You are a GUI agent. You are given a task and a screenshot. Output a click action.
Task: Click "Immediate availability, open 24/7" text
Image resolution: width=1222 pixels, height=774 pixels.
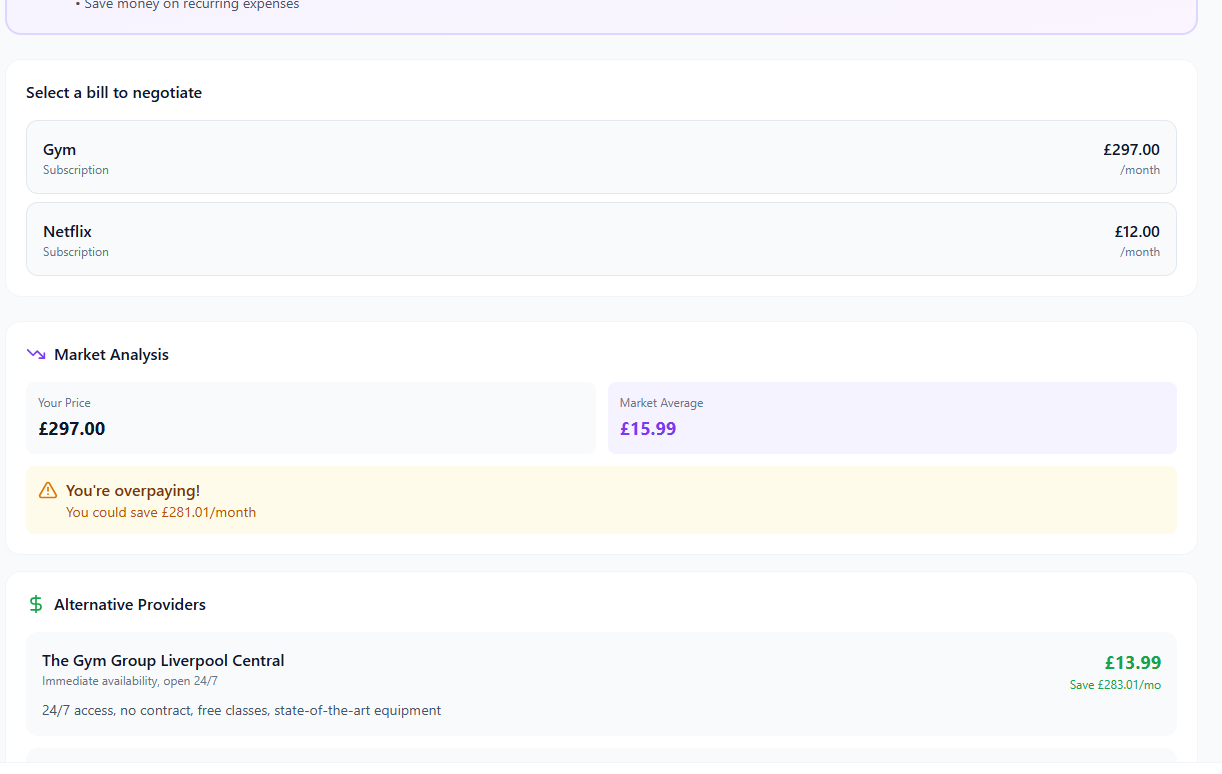click(x=130, y=681)
